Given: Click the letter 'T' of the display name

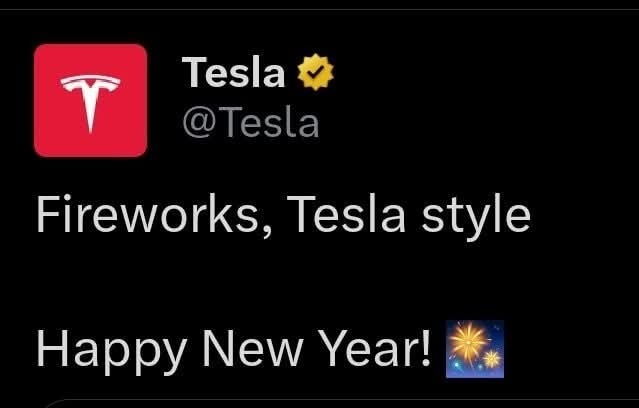Looking at the screenshot, I should [192, 73].
